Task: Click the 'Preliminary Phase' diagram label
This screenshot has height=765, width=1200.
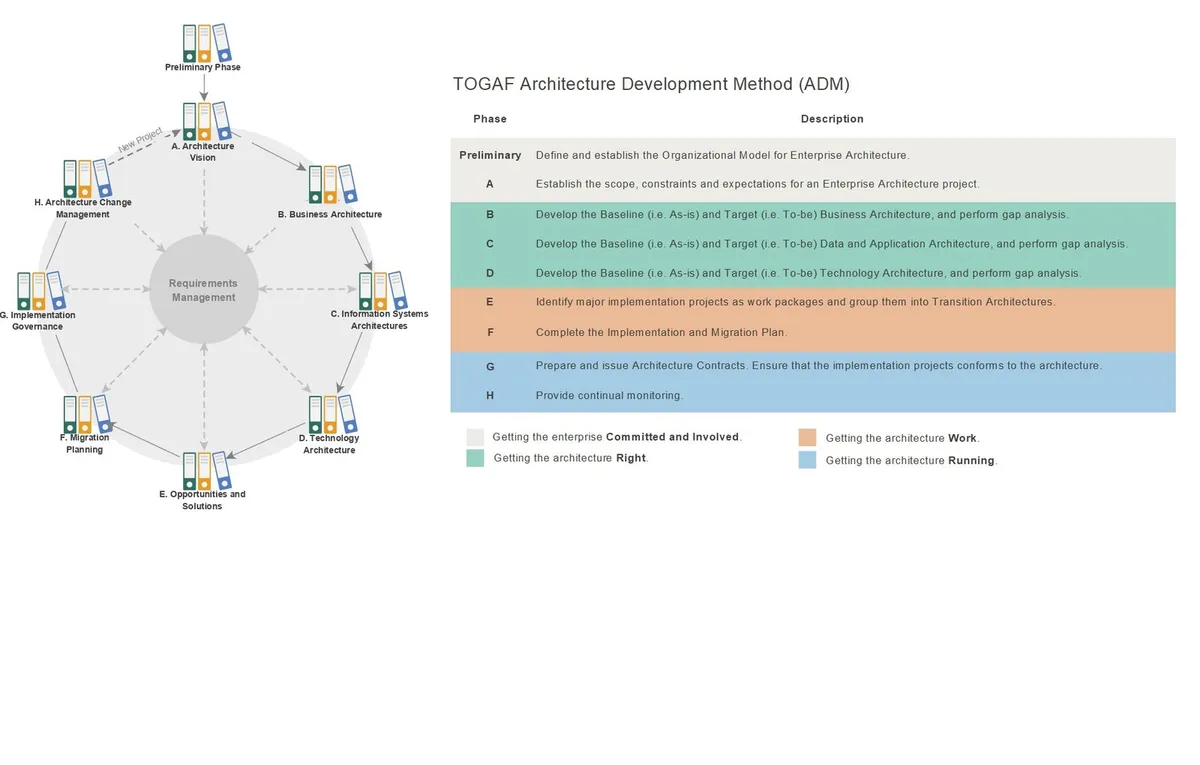Action: coord(203,68)
